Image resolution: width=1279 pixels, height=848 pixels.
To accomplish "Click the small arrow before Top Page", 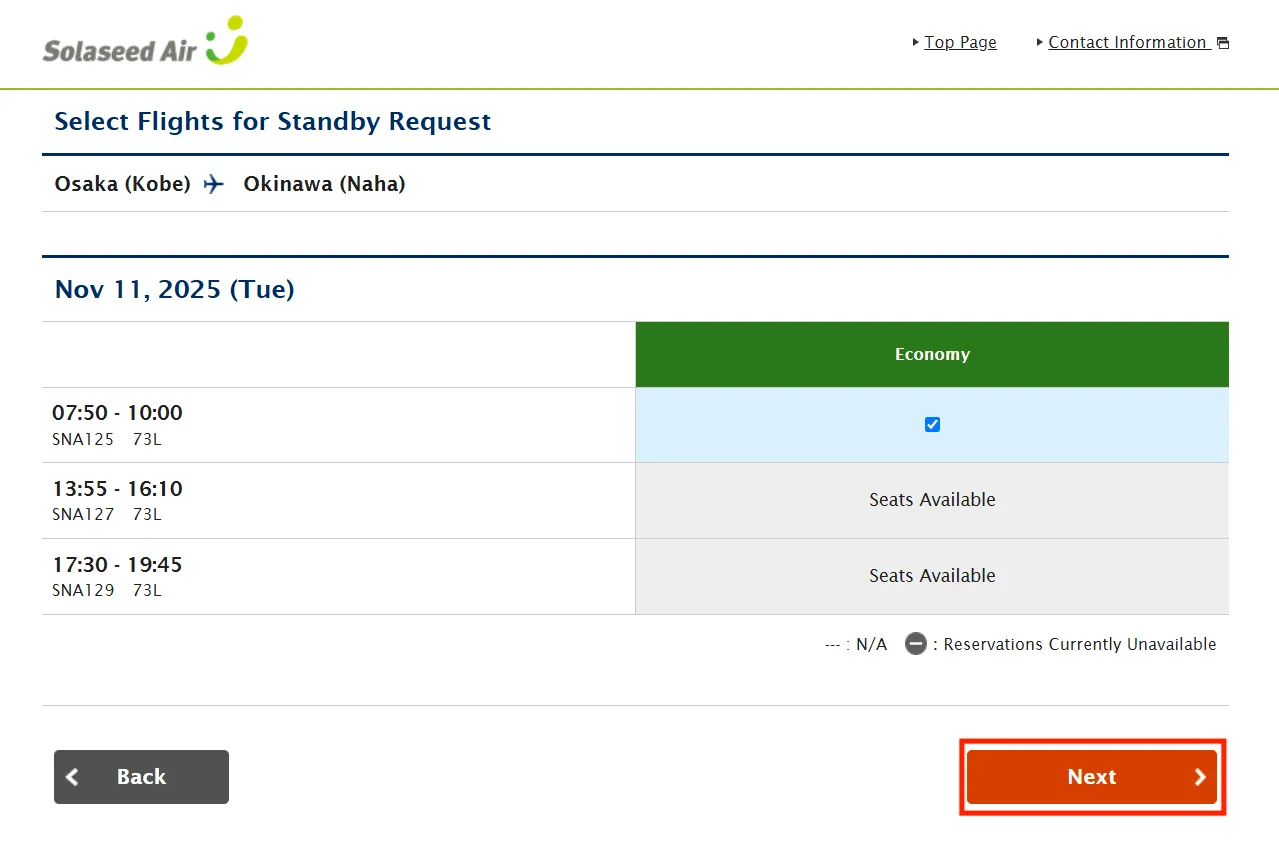I will click(x=915, y=43).
